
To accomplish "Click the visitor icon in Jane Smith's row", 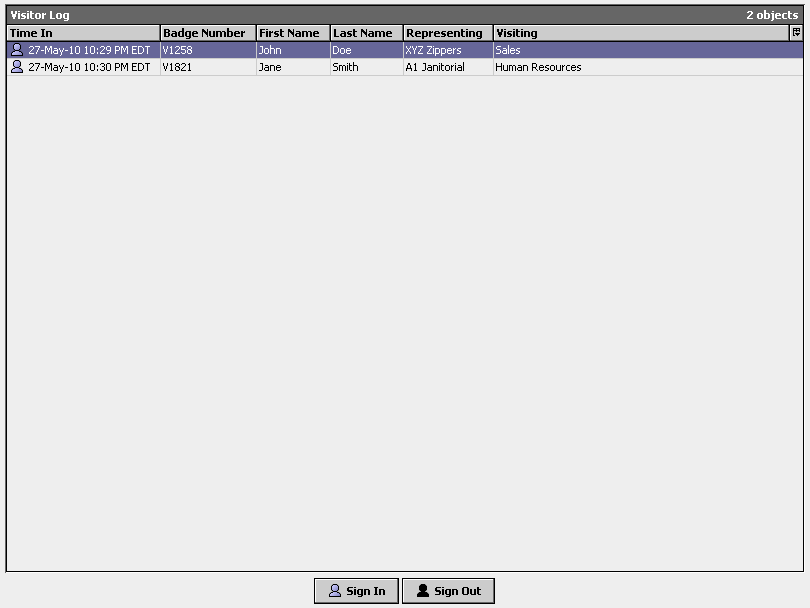I will [x=16, y=67].
